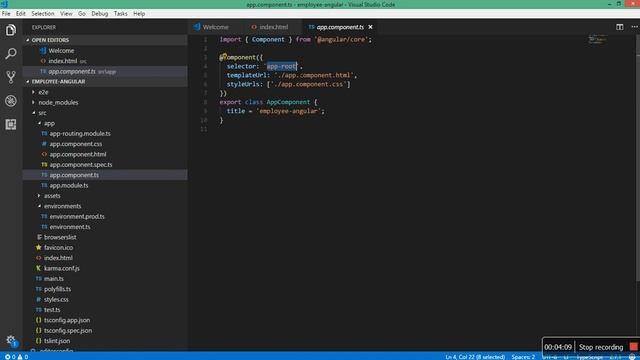Open app.component.spec.ts file
This screenshot has height=360, width=640.
[x=105, y=165]
